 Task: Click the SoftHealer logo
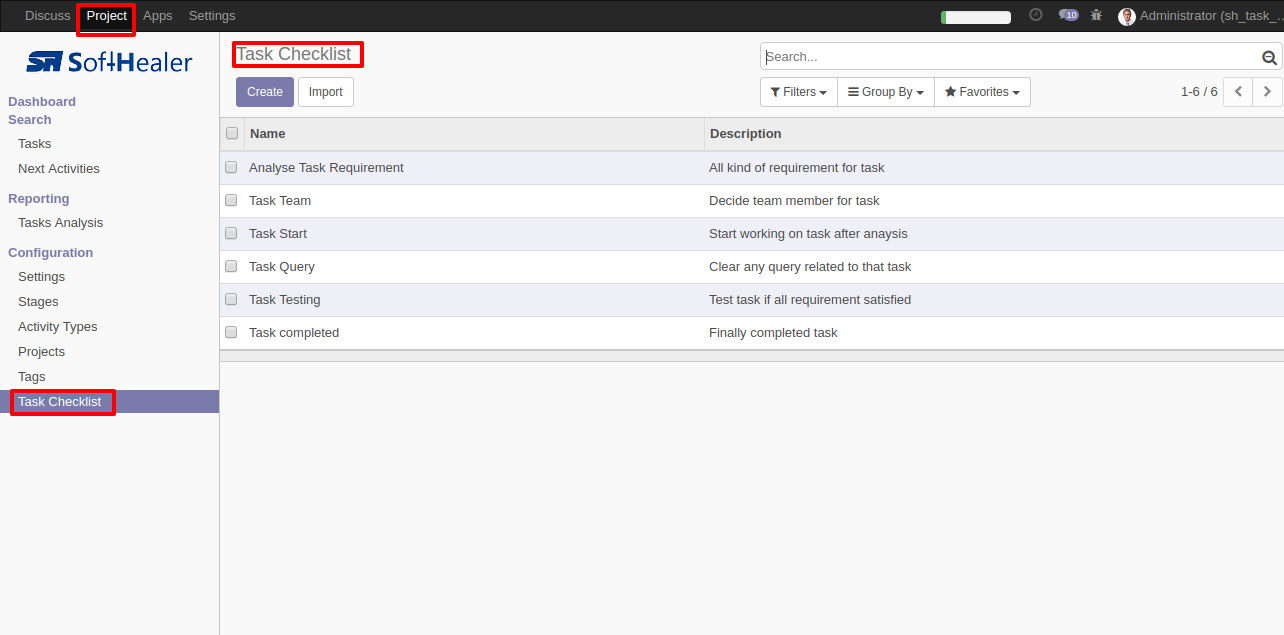tap(109, 62)
